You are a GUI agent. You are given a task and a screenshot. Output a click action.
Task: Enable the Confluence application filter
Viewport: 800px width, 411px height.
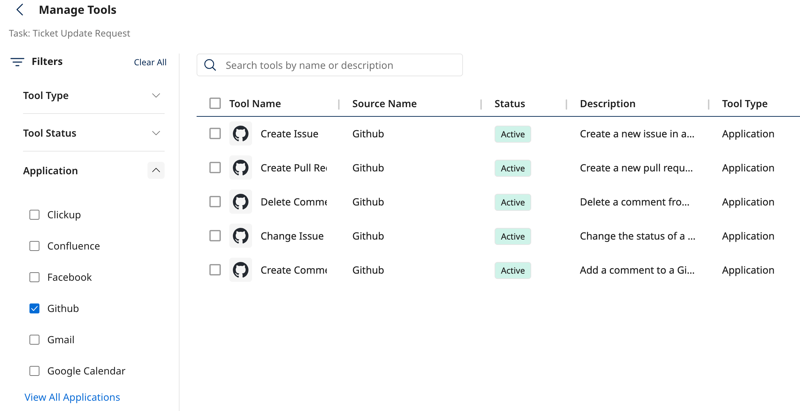(34, 246)
